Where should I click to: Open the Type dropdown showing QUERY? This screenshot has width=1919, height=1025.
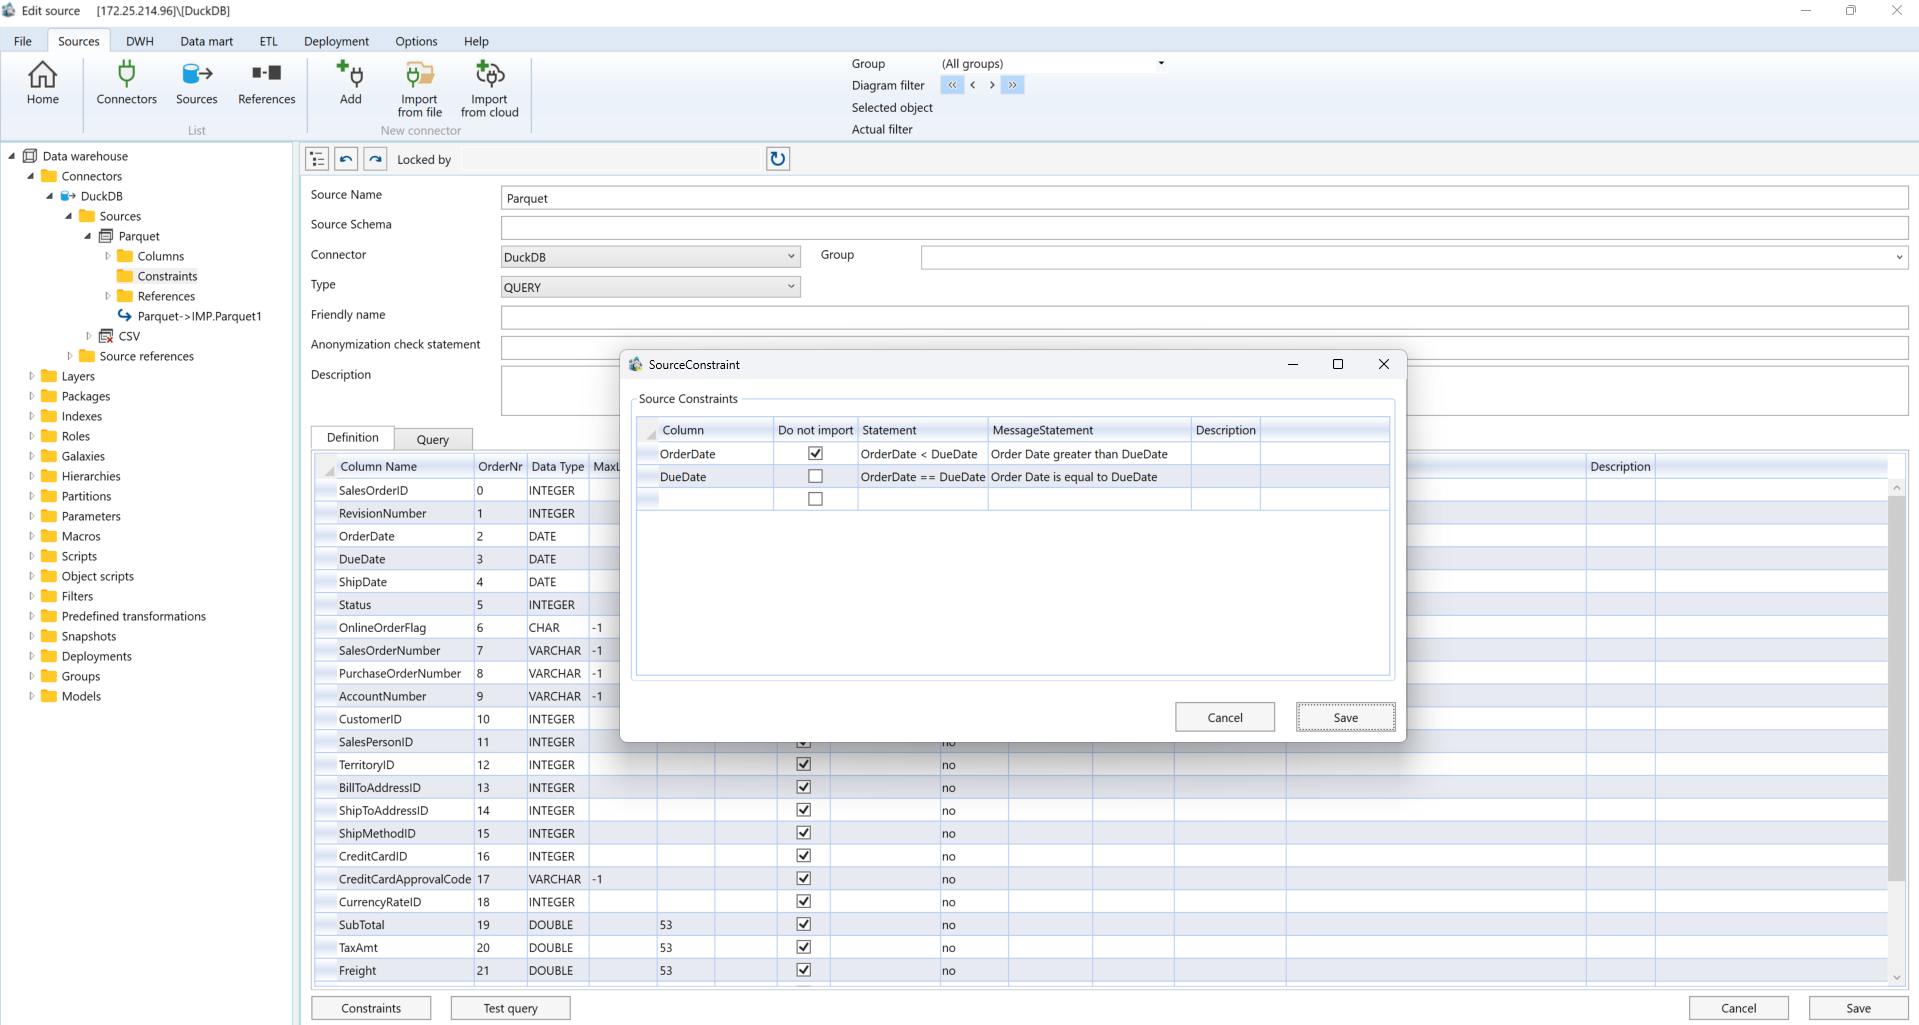click(x=650, y=287)
